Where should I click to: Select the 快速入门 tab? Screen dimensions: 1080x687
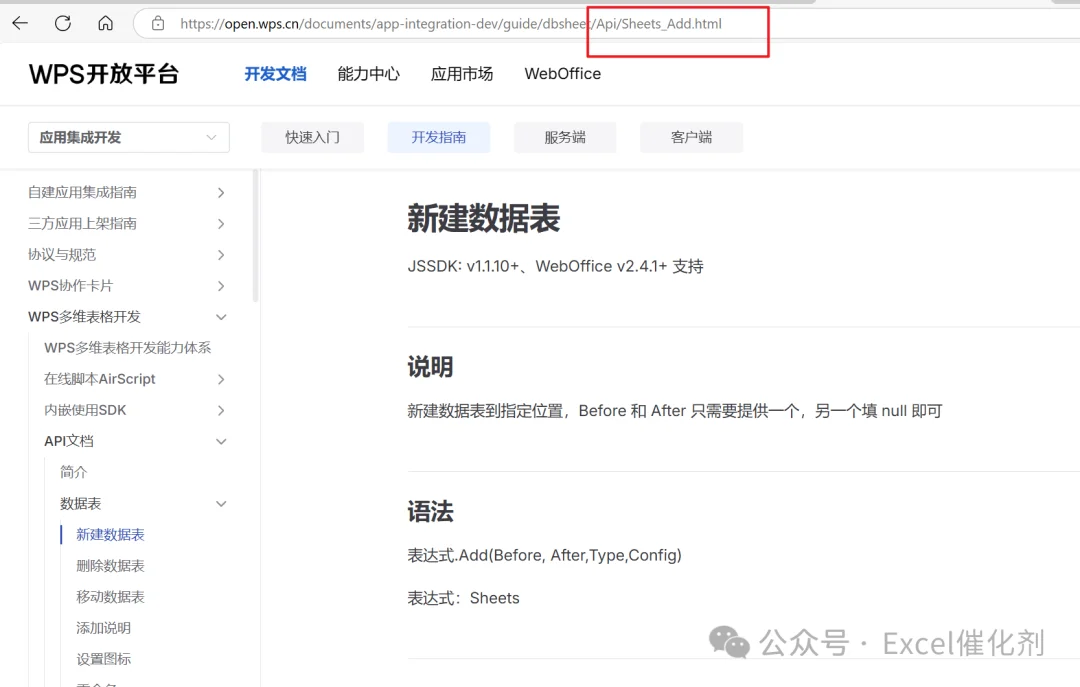click(313, 137)
